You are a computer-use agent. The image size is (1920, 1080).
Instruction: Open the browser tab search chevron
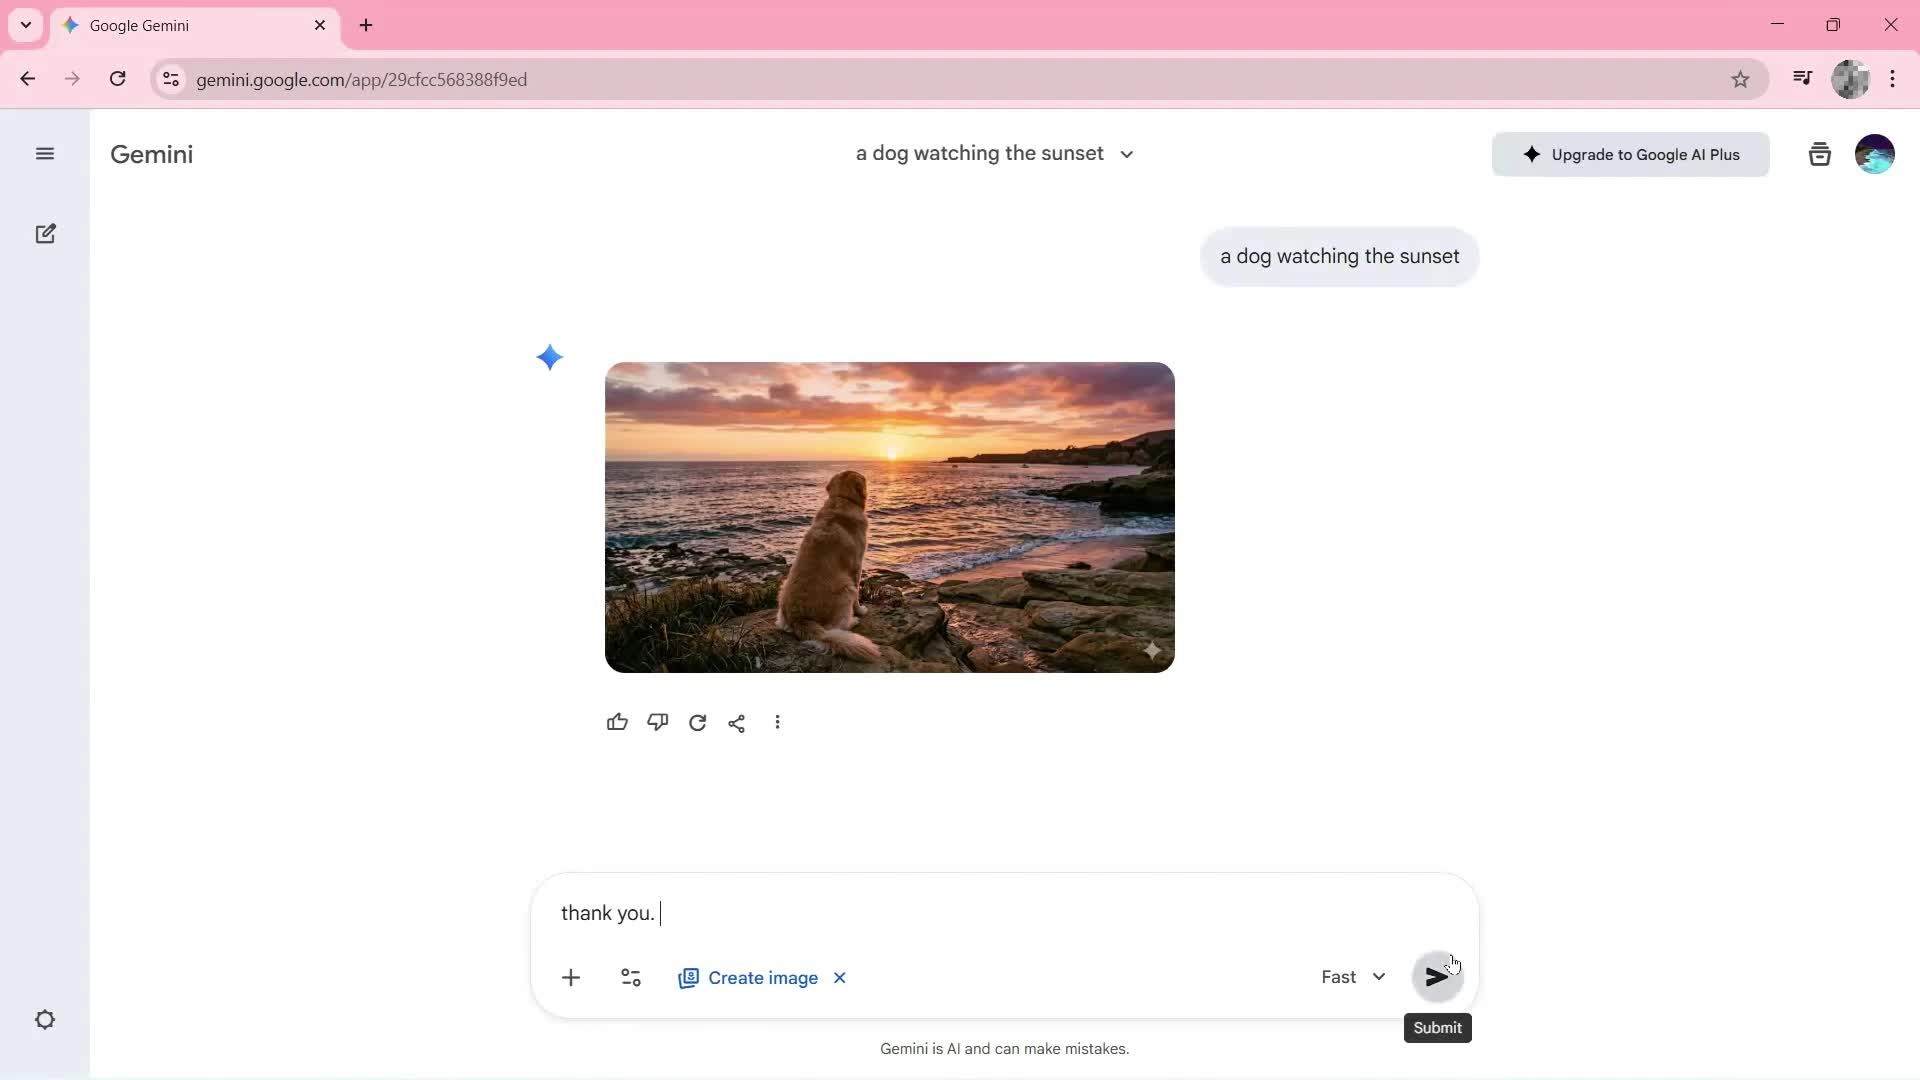(25, 25)
